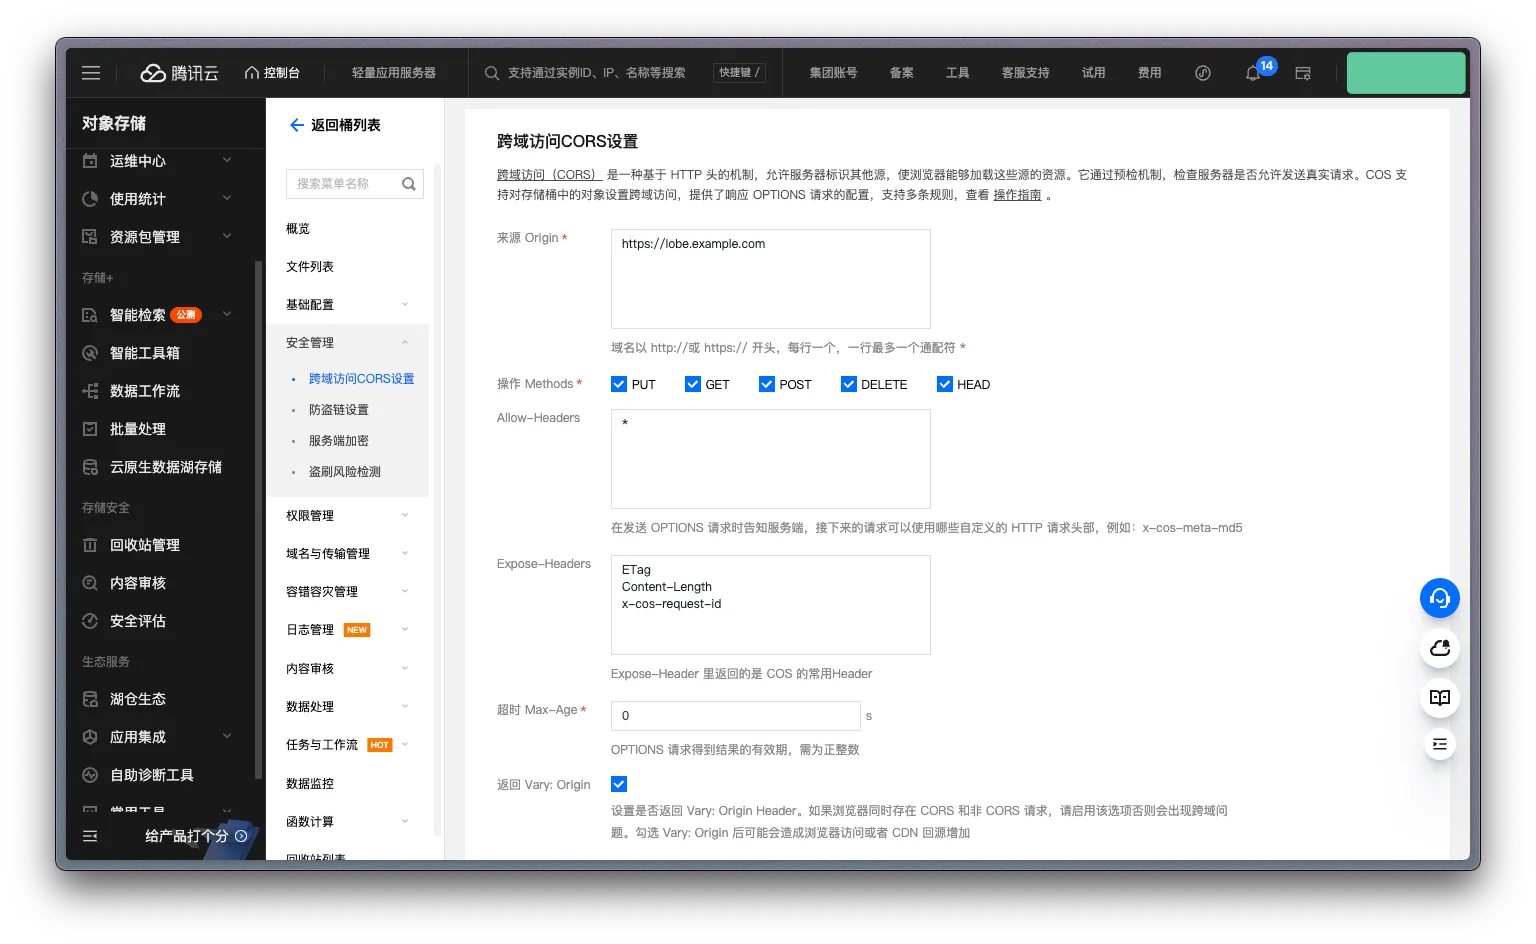Select 控制台 in the top navigation
Screen dimensions: 1536x944
[273, 72]
